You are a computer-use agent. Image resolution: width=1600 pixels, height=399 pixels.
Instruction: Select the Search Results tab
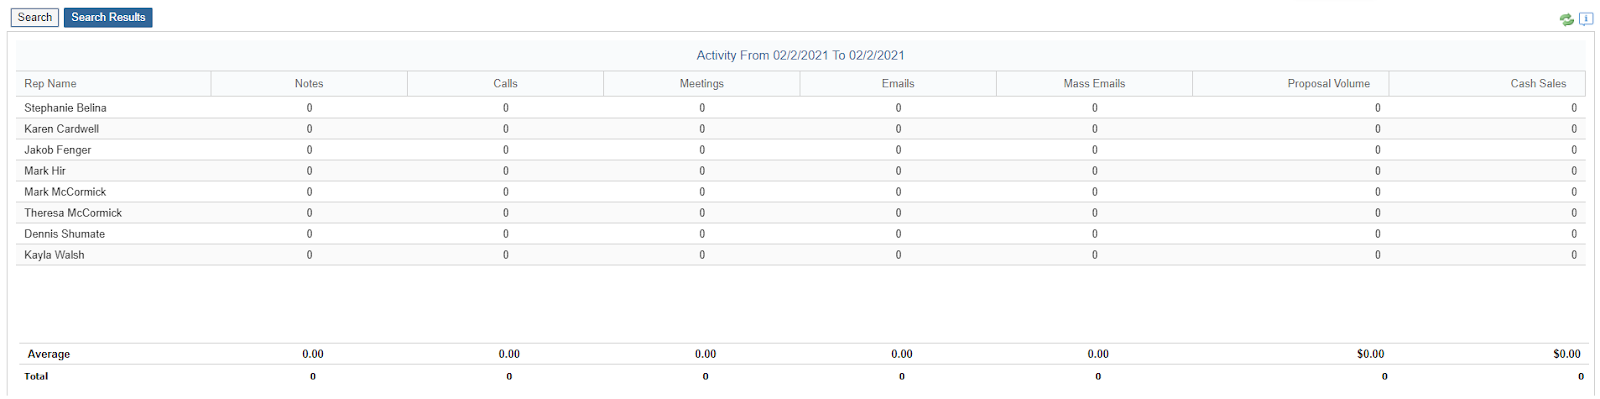(108, 17)
